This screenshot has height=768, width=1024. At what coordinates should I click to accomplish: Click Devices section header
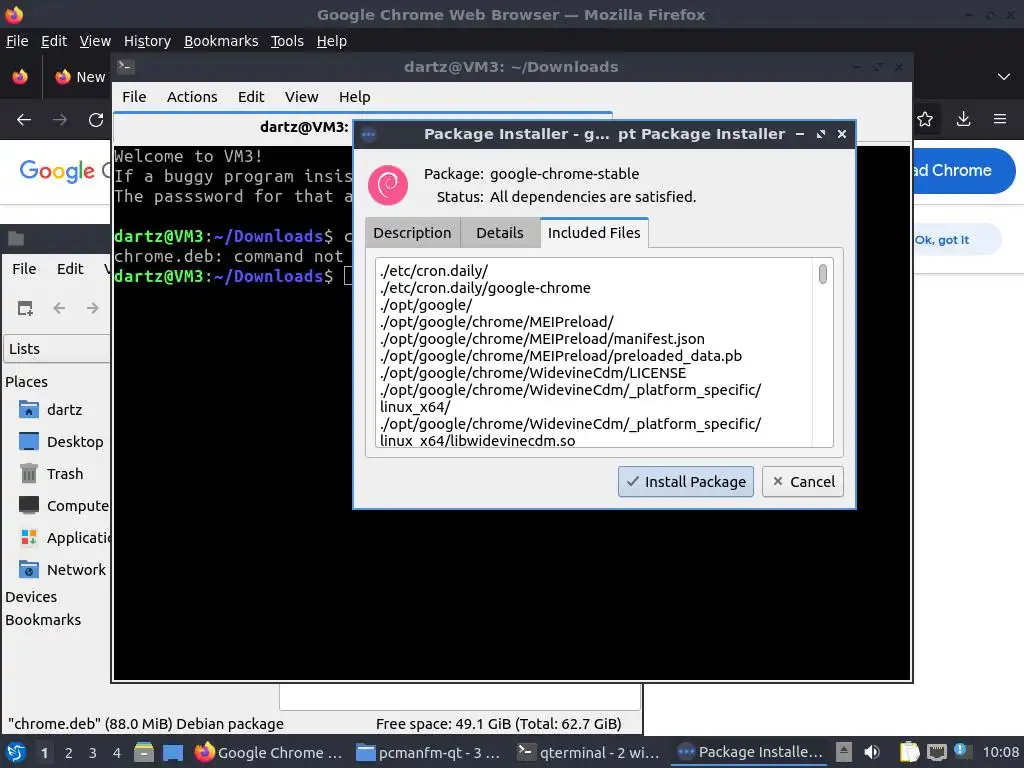(31, 597)
